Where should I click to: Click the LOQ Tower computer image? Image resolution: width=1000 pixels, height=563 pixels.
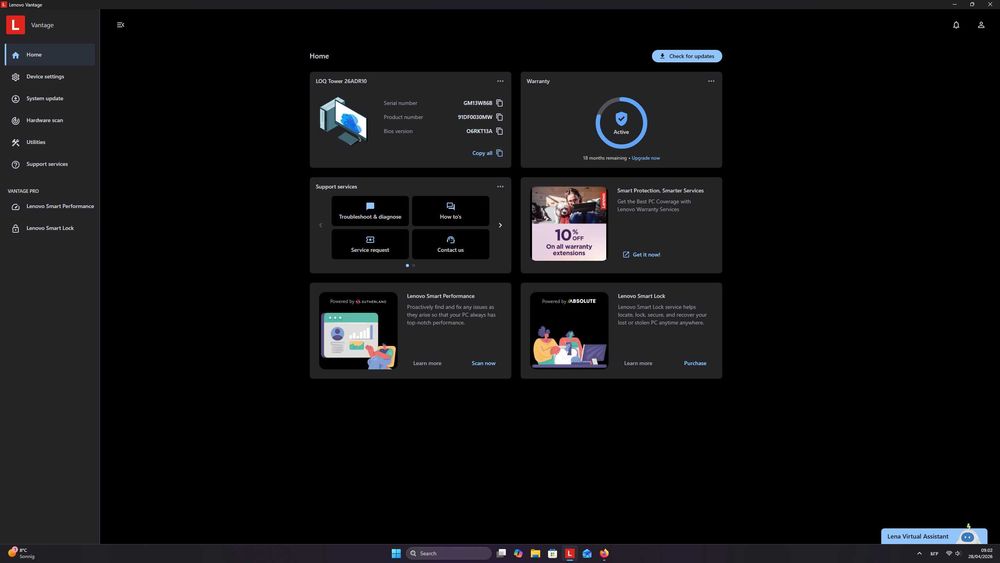coord(344,121)
